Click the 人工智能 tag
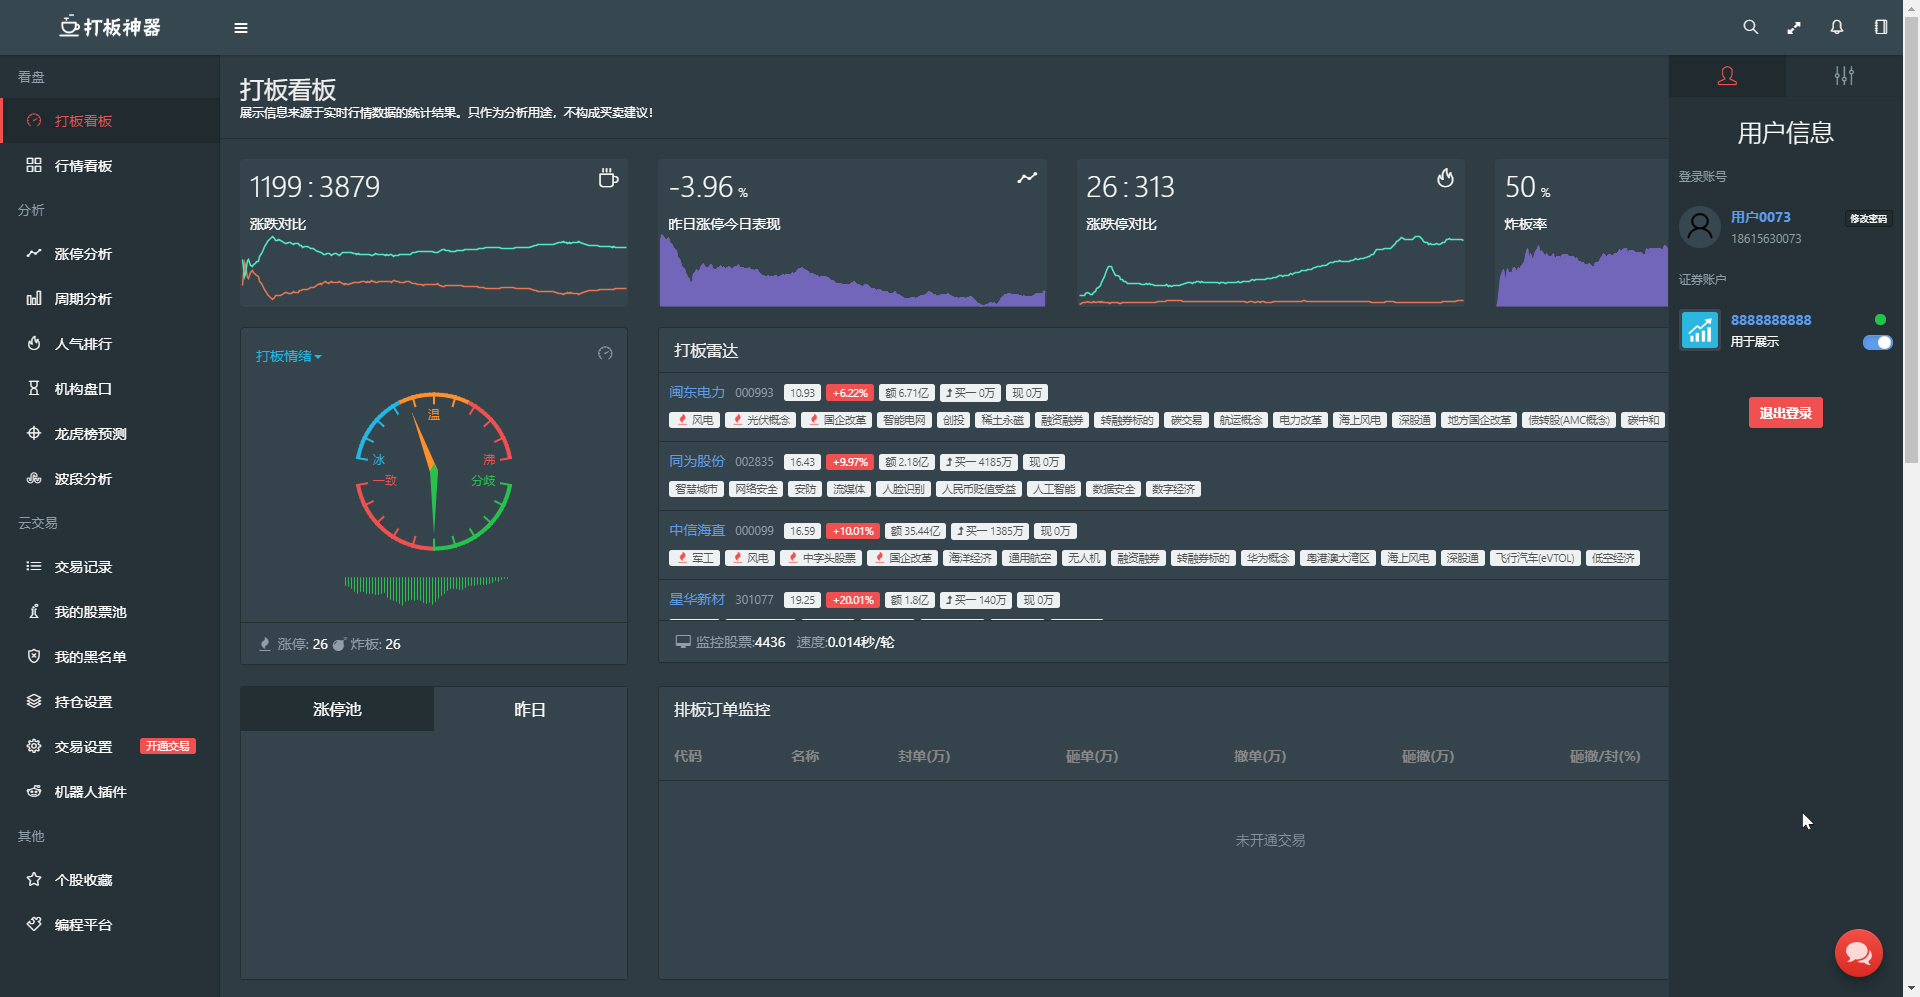This screenshot has height=997, width=1920. [x=1054, y=489]
